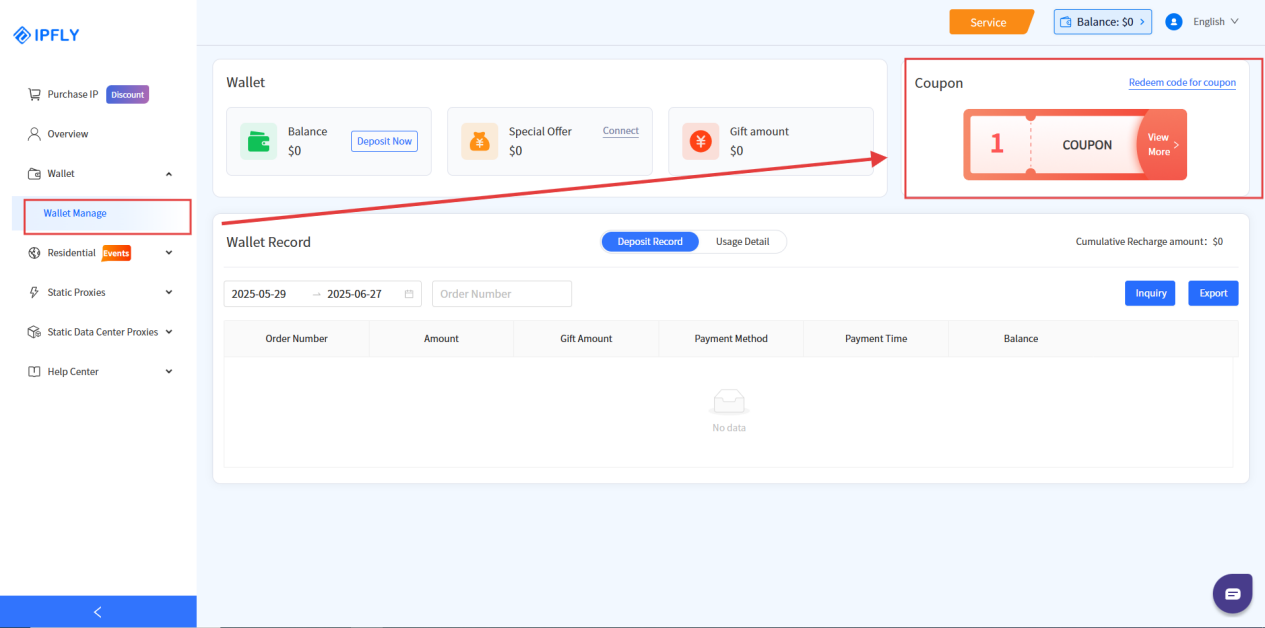
Task: Click the empty No data inbox icon
Action: point(729,402)
